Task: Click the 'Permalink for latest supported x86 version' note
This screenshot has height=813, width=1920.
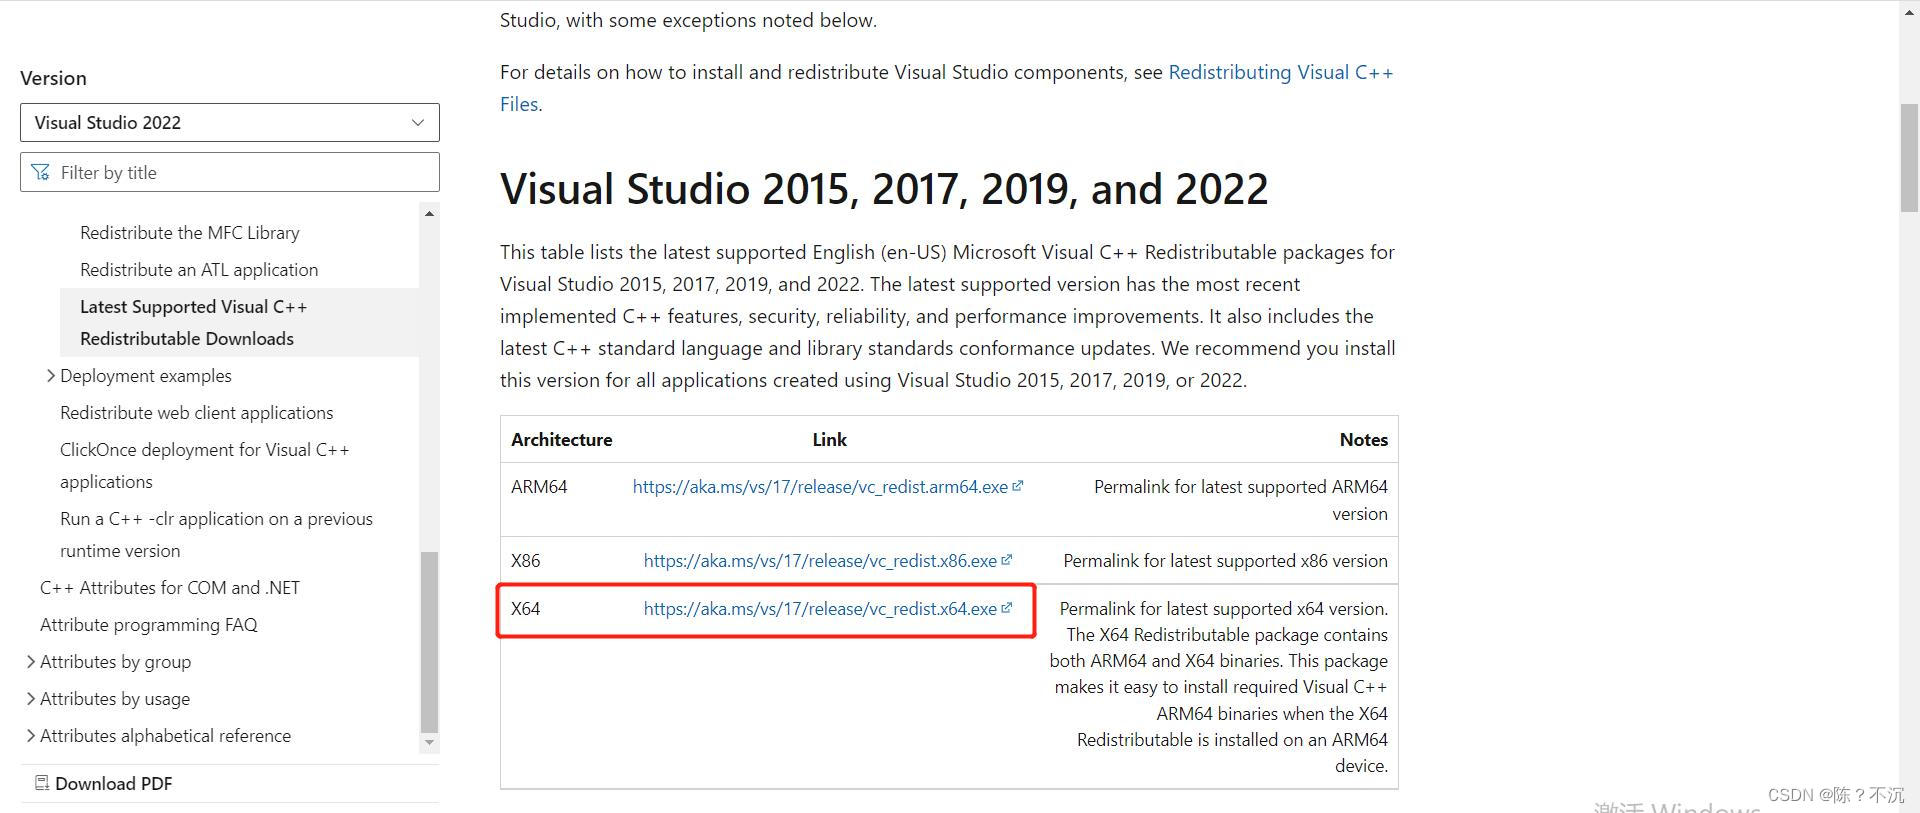Action: pos(1225,560)
